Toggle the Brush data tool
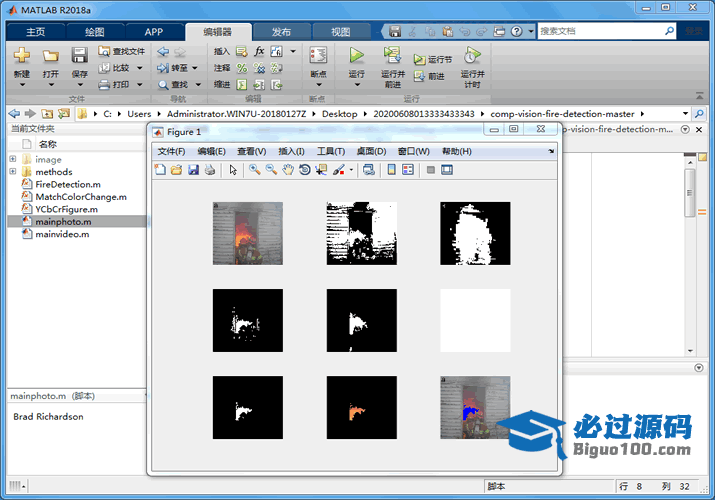The image size is (715, 500). point(338,170)
